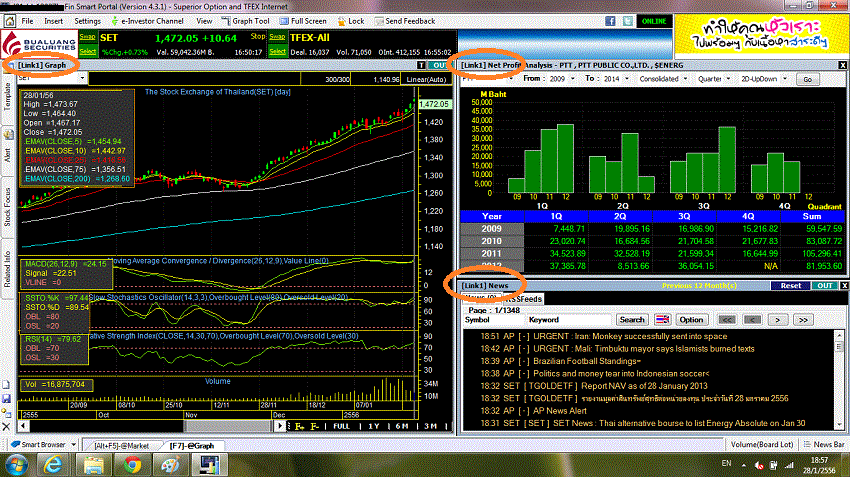
Task: Switch to [F7]-@Graph tab
Action: click(192, 446)
